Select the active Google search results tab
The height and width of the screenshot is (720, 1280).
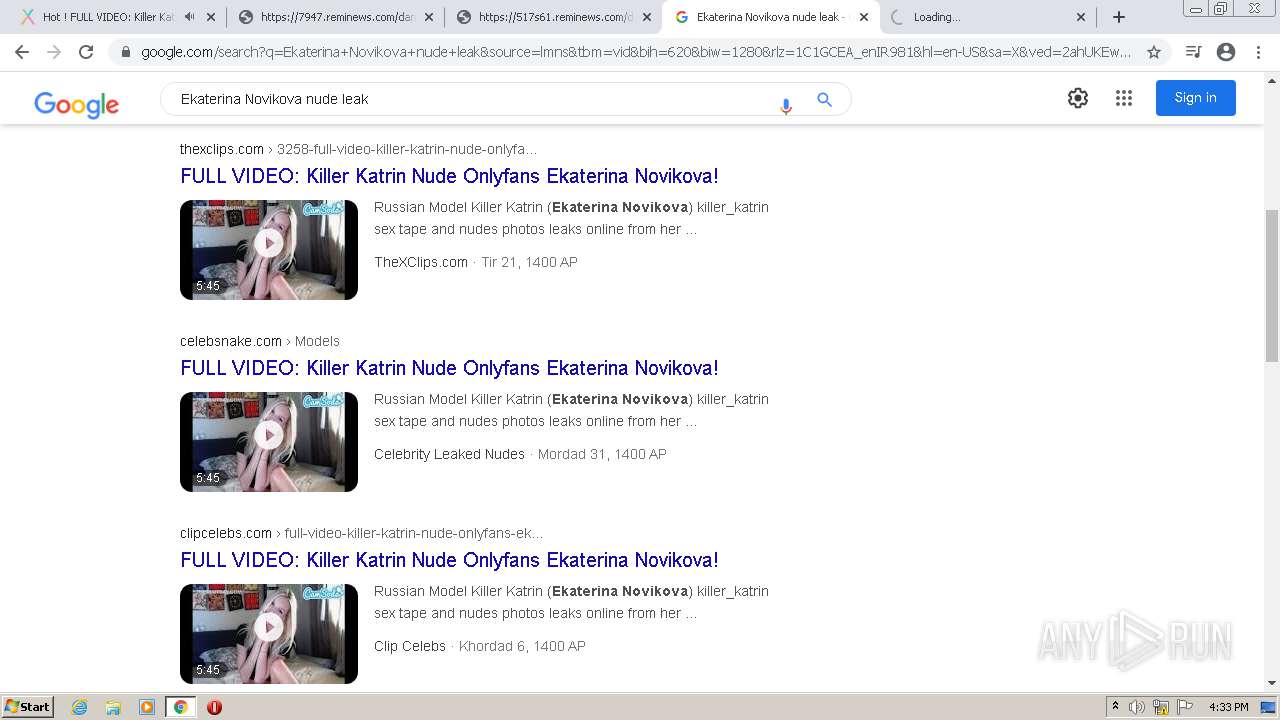click(x=770, y=17)
